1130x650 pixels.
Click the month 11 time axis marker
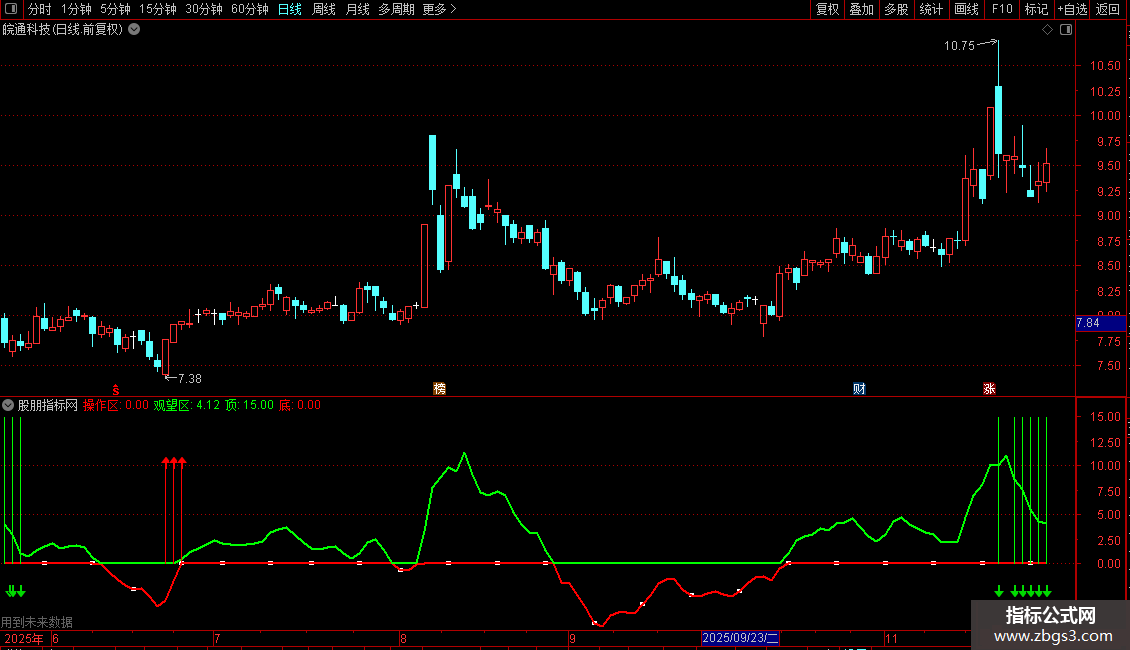891,638
